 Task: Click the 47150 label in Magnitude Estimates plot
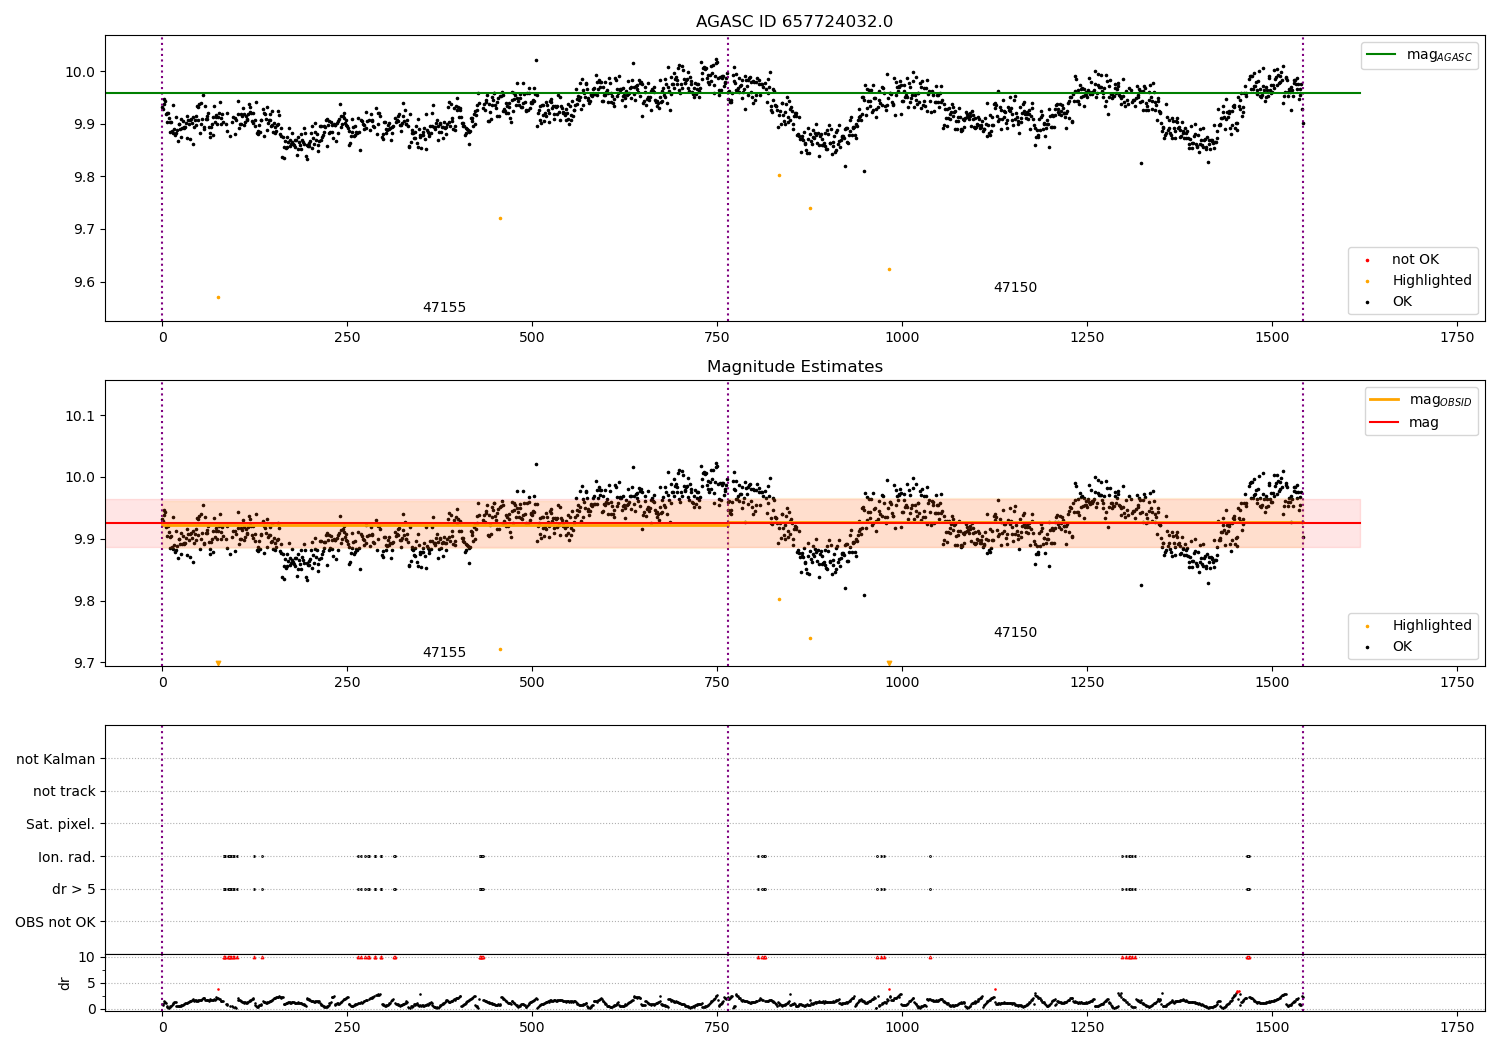(x=1015, y=633)
